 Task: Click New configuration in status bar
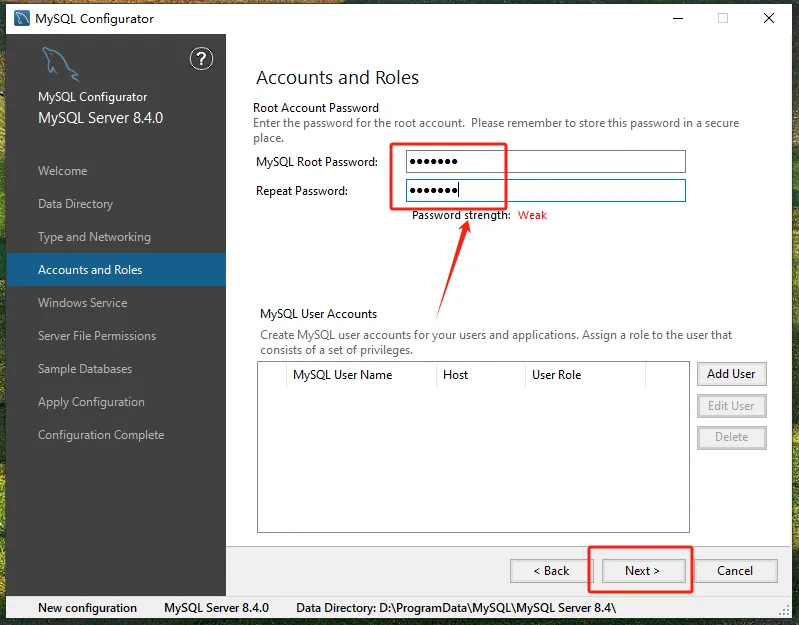(x=87, y=608)
